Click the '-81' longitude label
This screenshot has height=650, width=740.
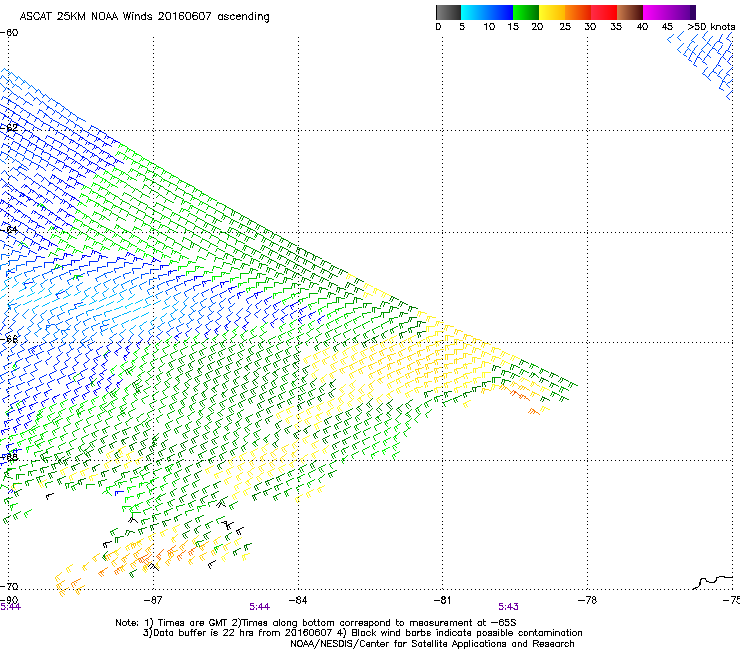[x=442, y=600]
